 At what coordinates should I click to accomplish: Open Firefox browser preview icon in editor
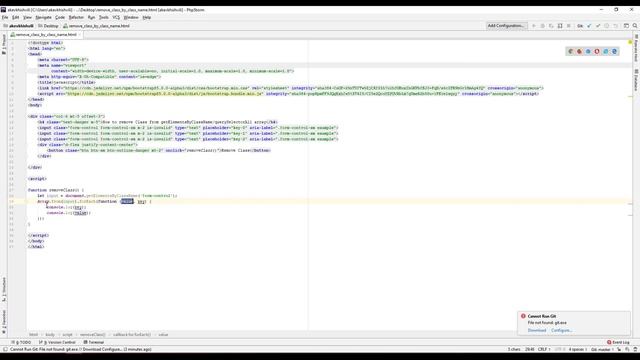click(x=579, y=51)
